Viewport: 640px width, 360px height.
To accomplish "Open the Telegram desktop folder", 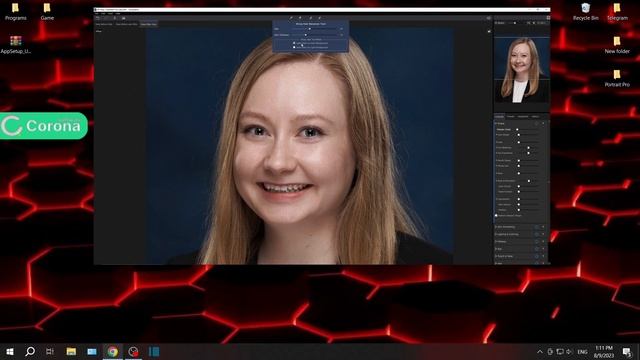I will tap(617, 12).
